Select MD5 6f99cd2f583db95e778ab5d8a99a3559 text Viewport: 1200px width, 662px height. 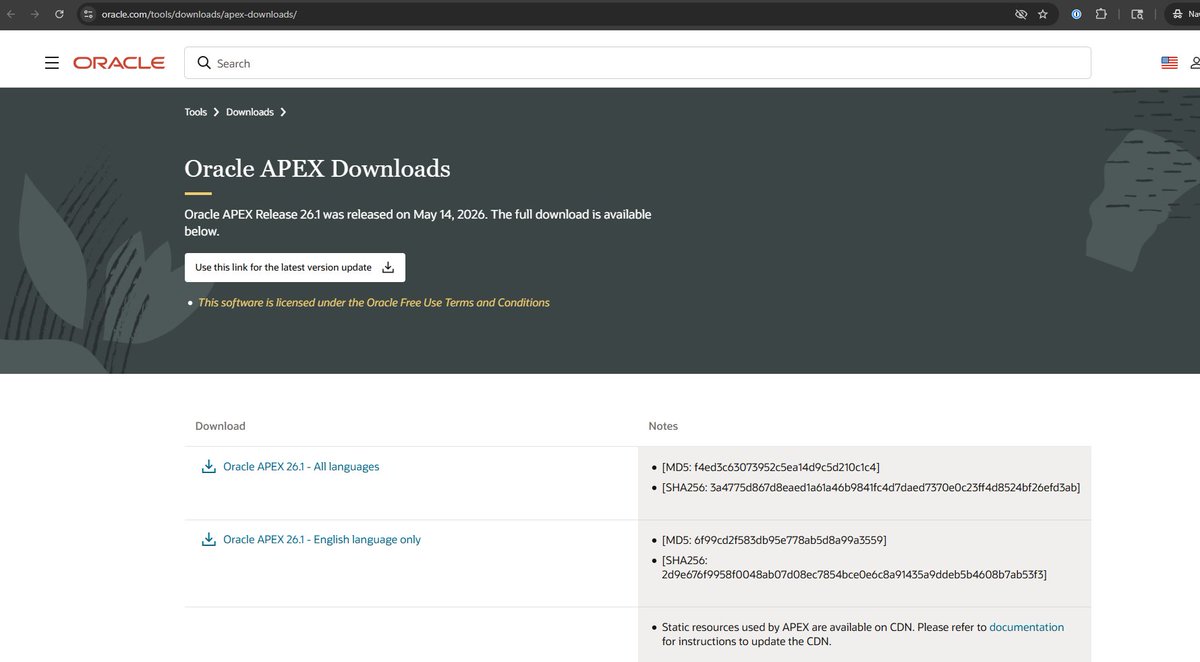click(x=774, y=540)
